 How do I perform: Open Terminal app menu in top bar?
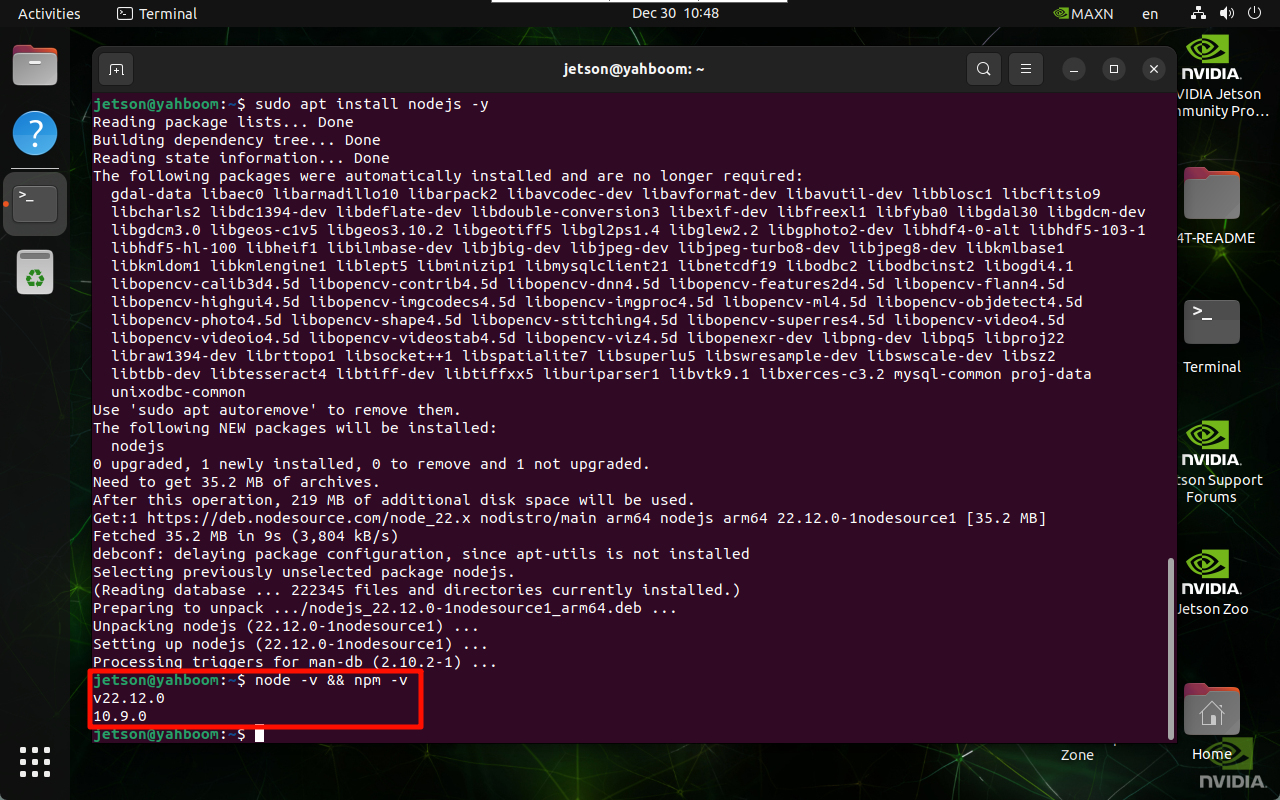[157, 13]
